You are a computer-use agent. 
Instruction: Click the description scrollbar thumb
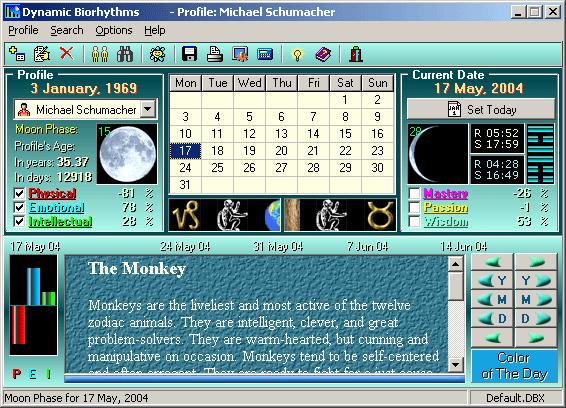click(456, 285)
